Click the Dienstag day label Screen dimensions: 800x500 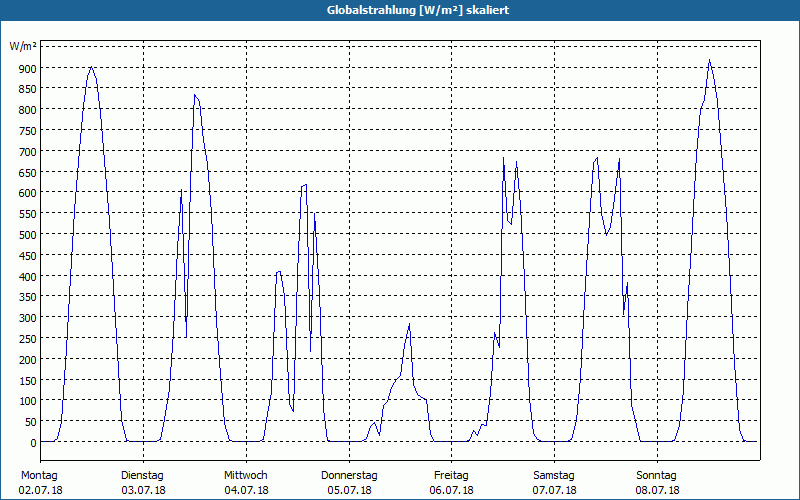tap(142, 476)
